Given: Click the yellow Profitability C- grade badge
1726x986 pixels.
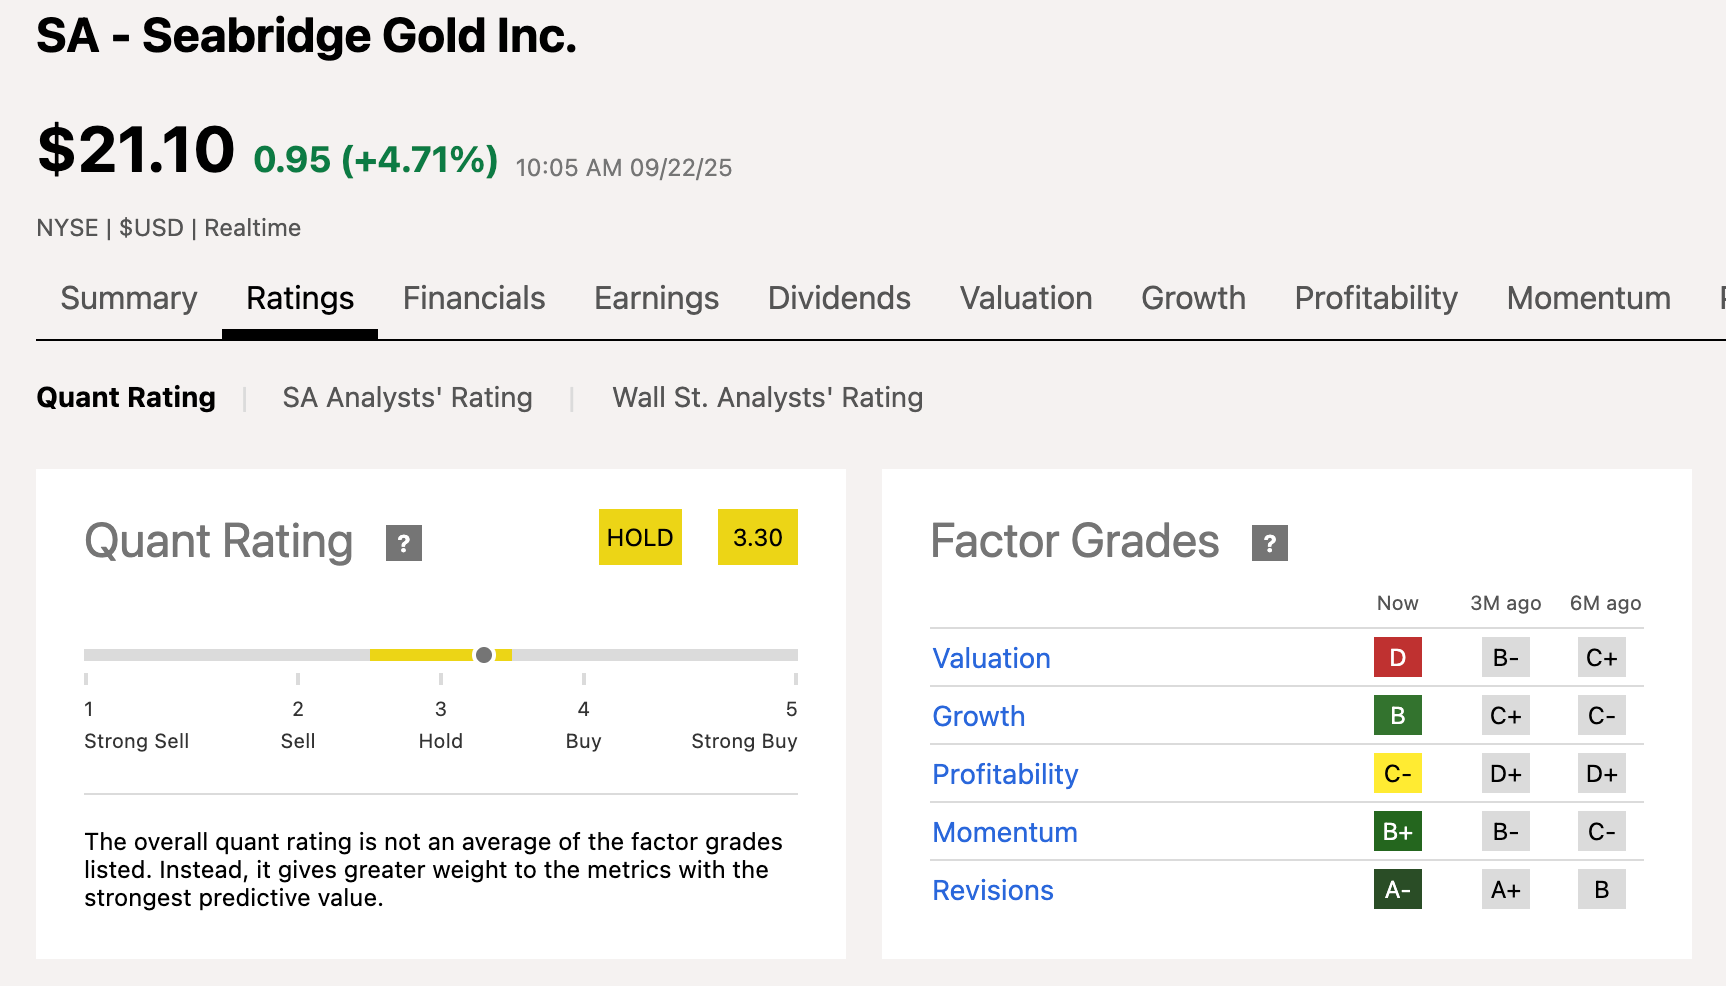Looking at the screenshot, I should [x=1397, y=774].
